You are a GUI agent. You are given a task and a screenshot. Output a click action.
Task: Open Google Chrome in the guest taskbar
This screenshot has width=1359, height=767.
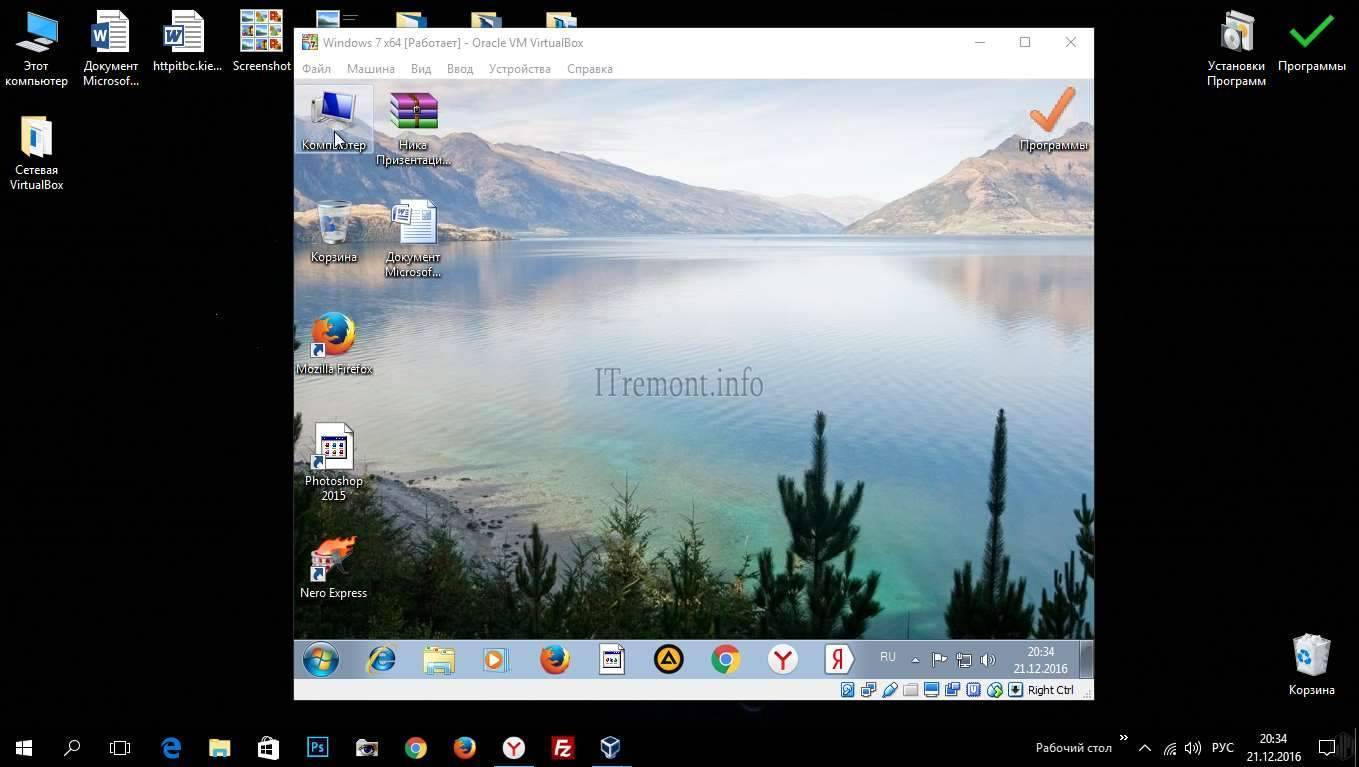(x=726, y=660)
